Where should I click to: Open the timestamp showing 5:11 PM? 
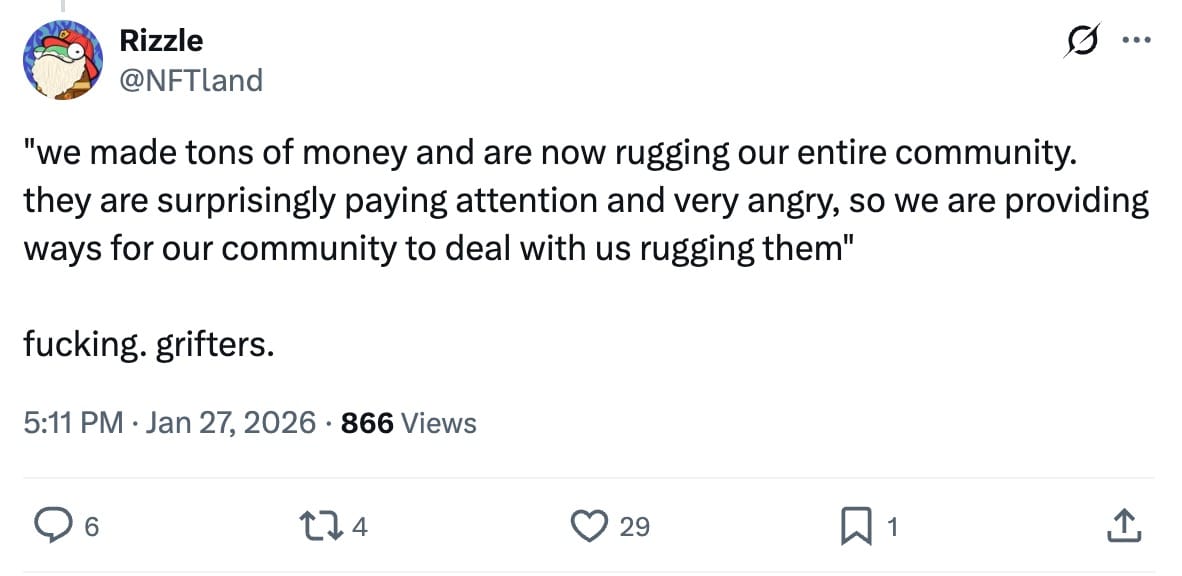point(70,422)
